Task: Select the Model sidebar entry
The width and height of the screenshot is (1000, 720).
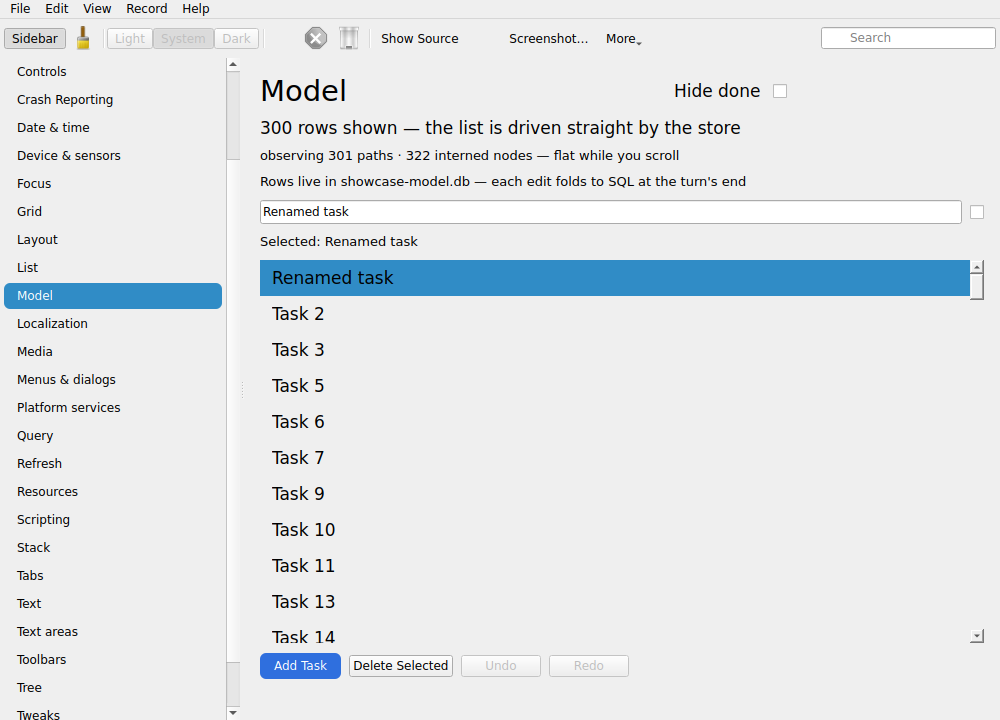Action: (113, 296)
